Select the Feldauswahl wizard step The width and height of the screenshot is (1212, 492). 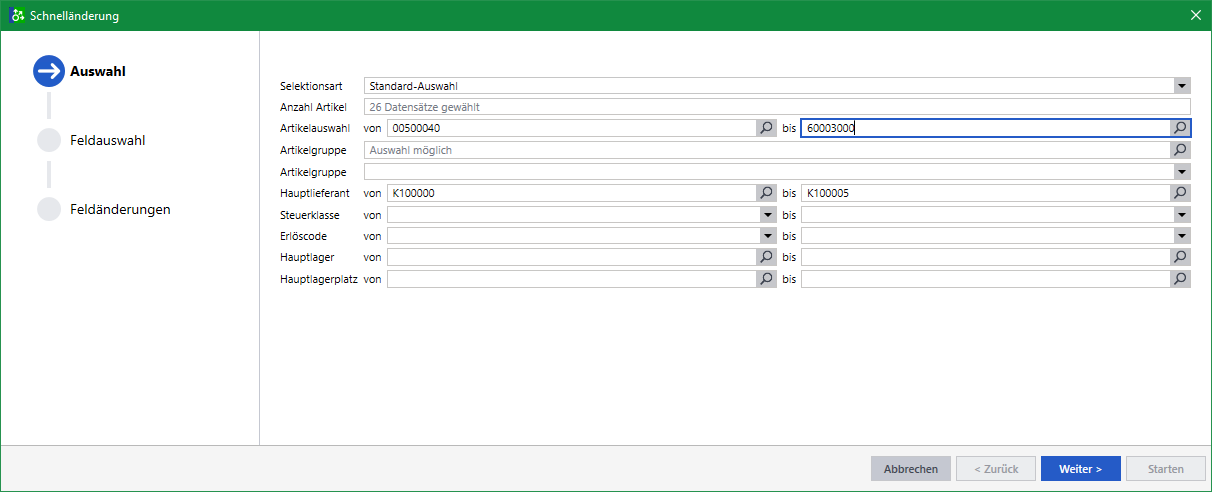pyautogui.click(x=107, y=140)
